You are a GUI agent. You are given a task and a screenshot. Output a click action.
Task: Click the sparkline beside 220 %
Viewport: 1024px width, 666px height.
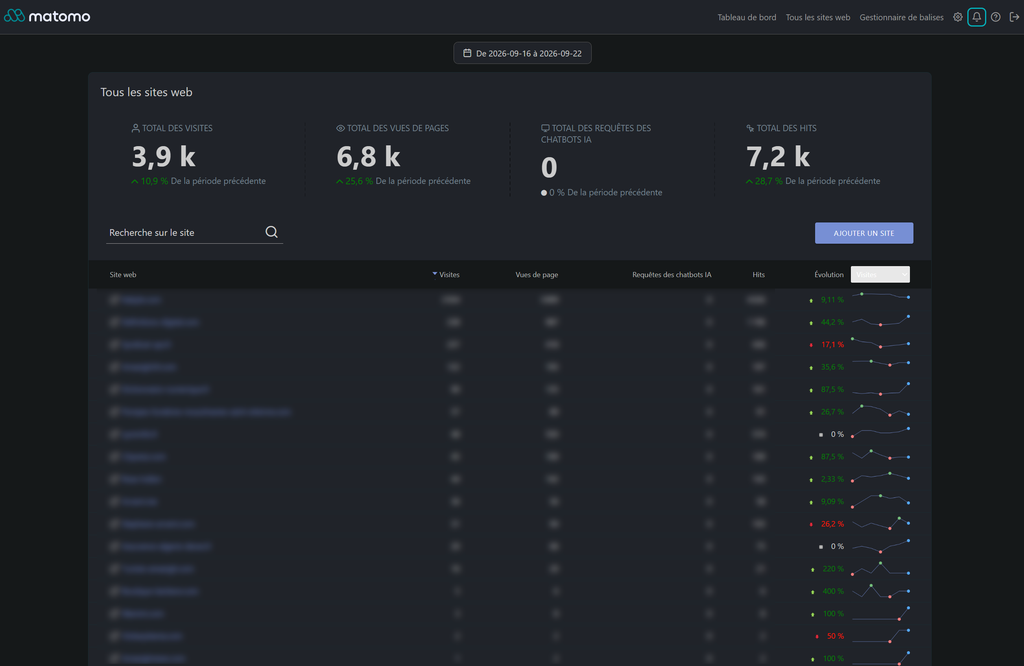point(880,568)
